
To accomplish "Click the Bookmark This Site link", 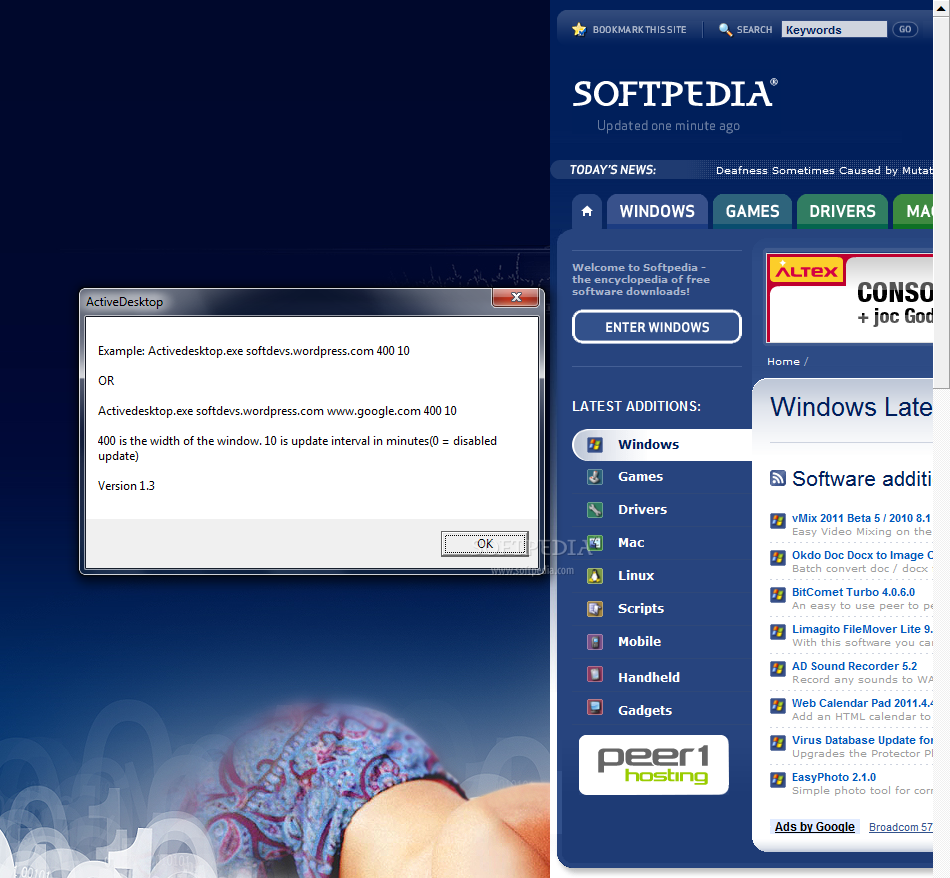I will coord(639,30).
